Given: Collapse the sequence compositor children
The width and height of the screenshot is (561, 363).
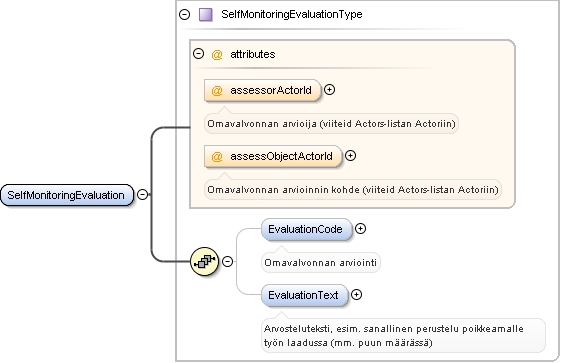Looking at the screenshot, I should click(228, 261).
